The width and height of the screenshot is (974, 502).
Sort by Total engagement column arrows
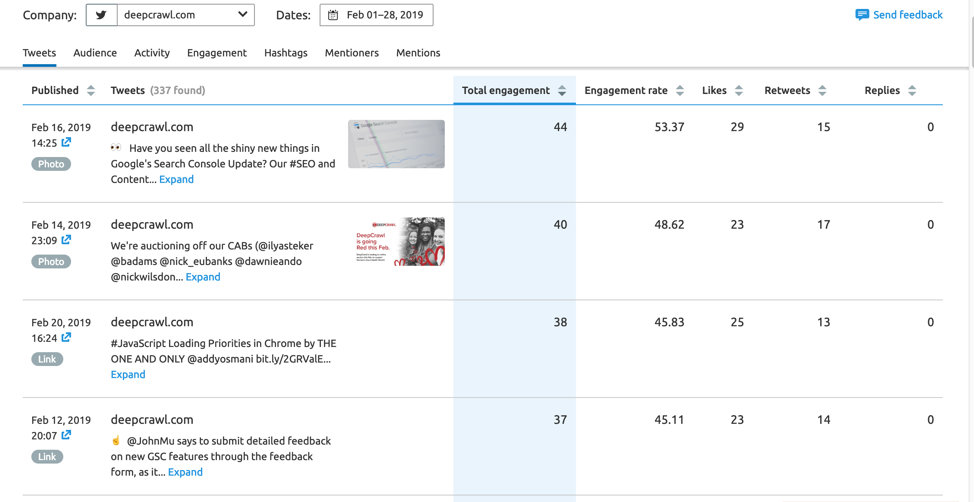click(562, 91)
